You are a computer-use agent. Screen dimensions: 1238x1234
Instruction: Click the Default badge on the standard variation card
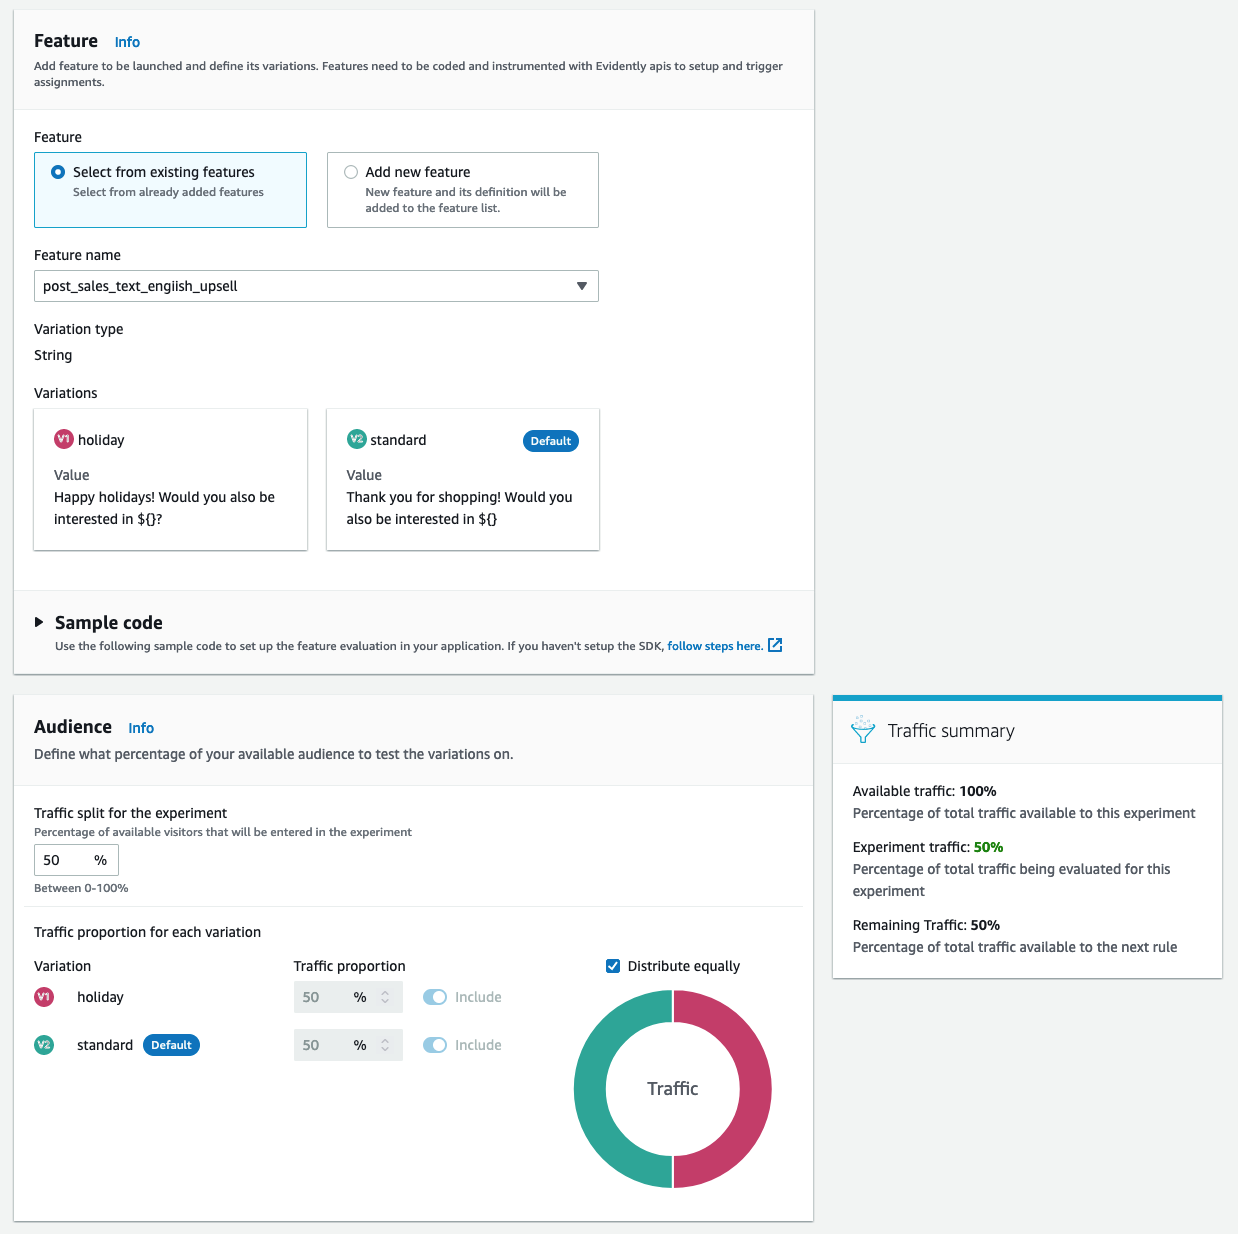coord(550,440)
